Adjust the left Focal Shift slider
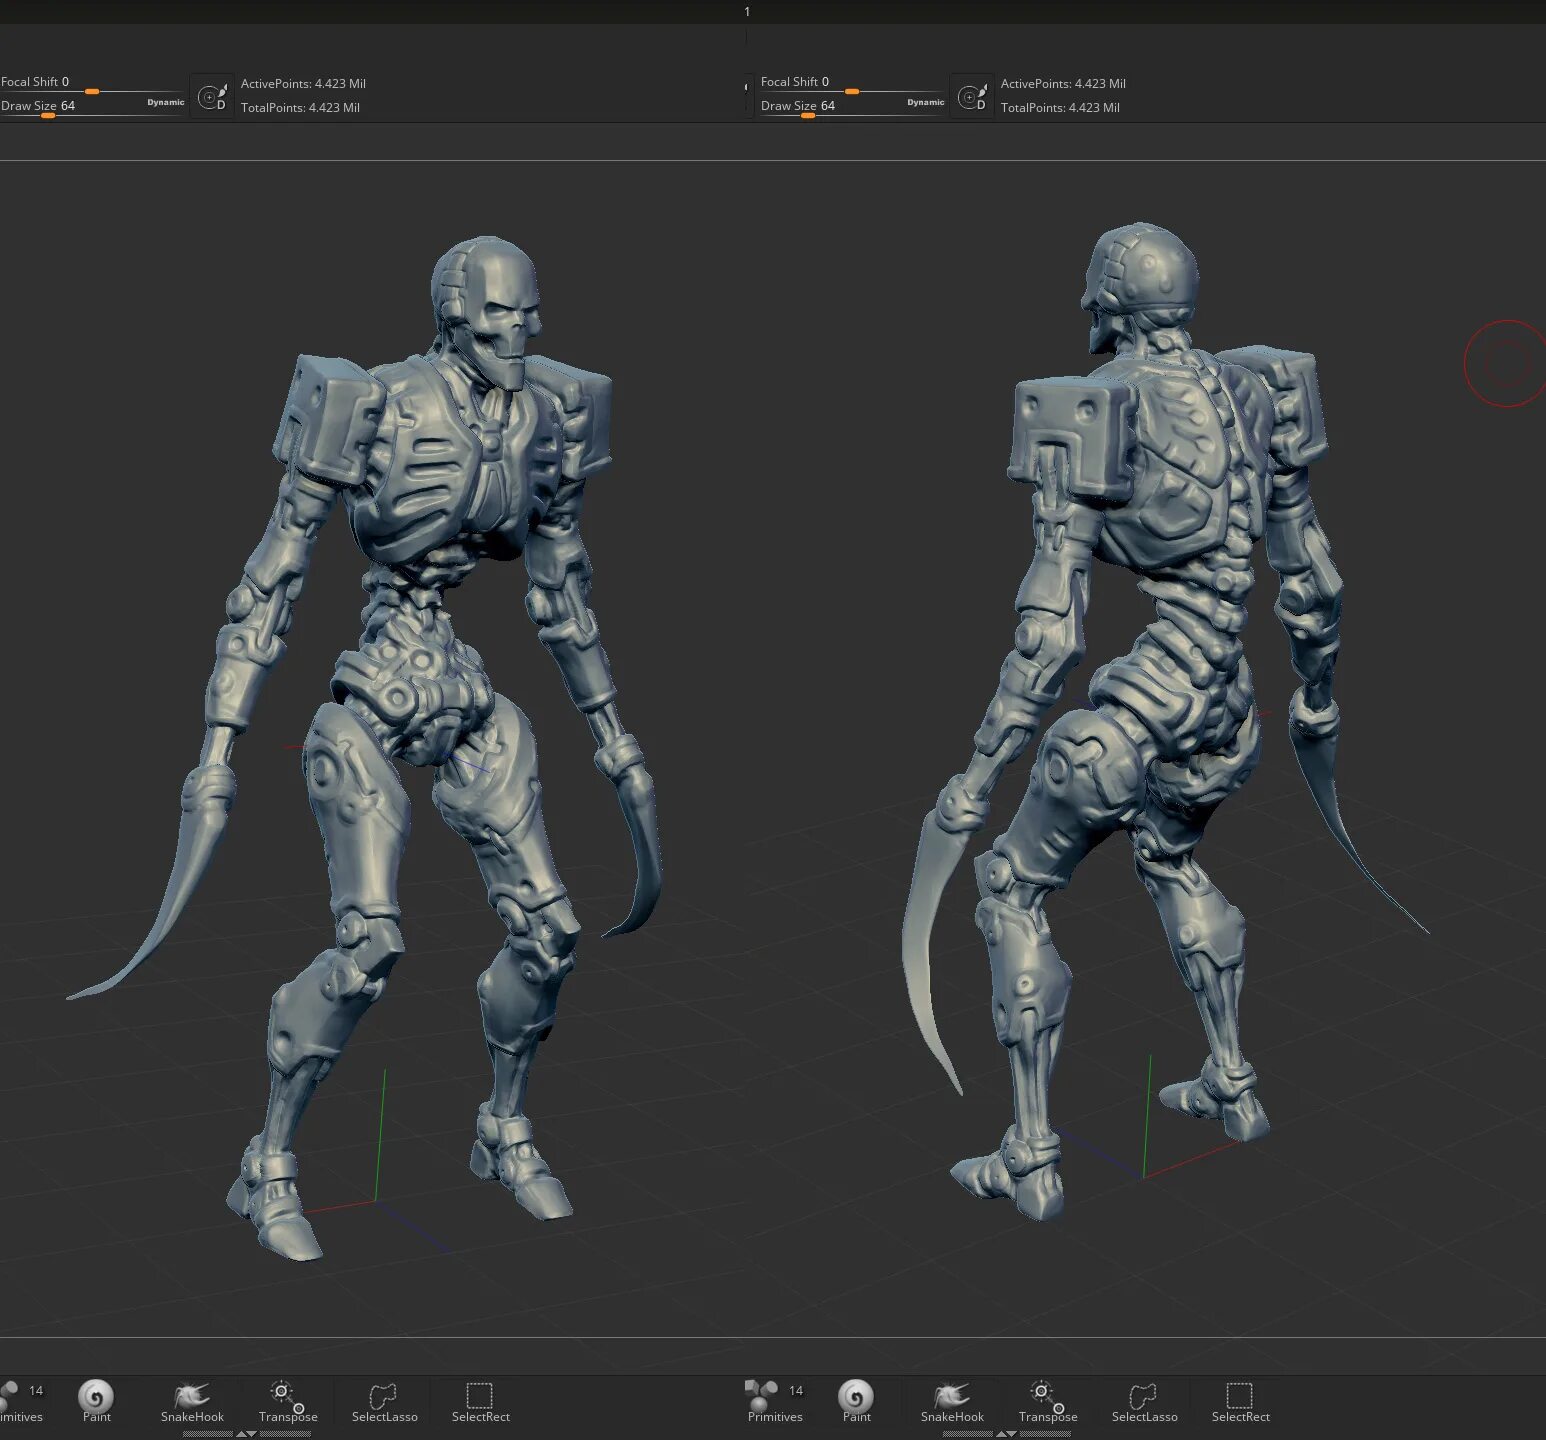The image size is (1546, 1440). tap(92, 84)
